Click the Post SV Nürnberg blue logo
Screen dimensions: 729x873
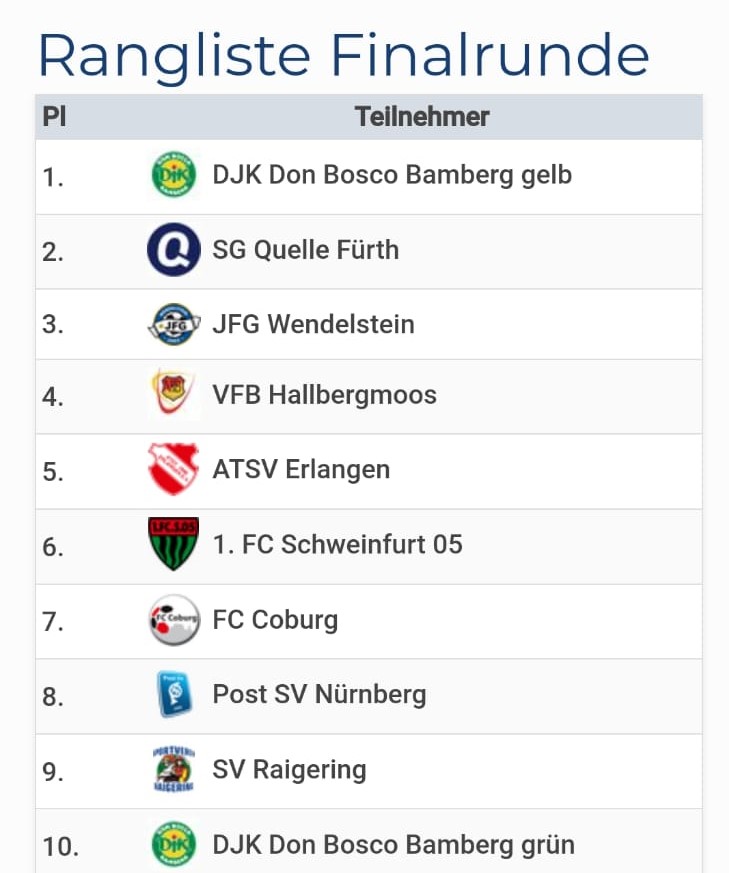coord(173,694)
